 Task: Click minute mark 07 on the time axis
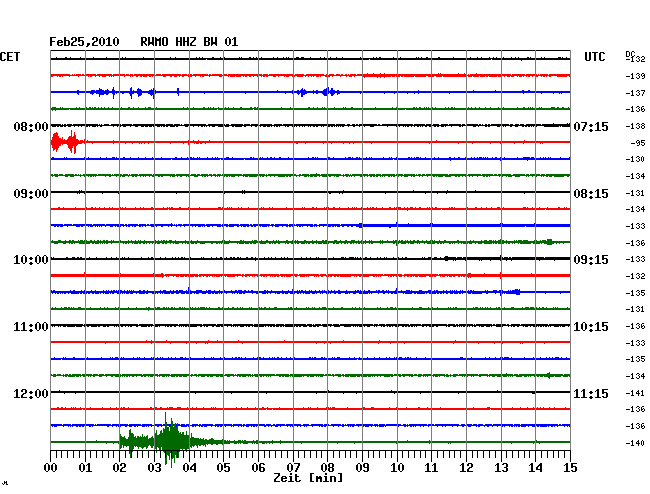pos(293,468)
